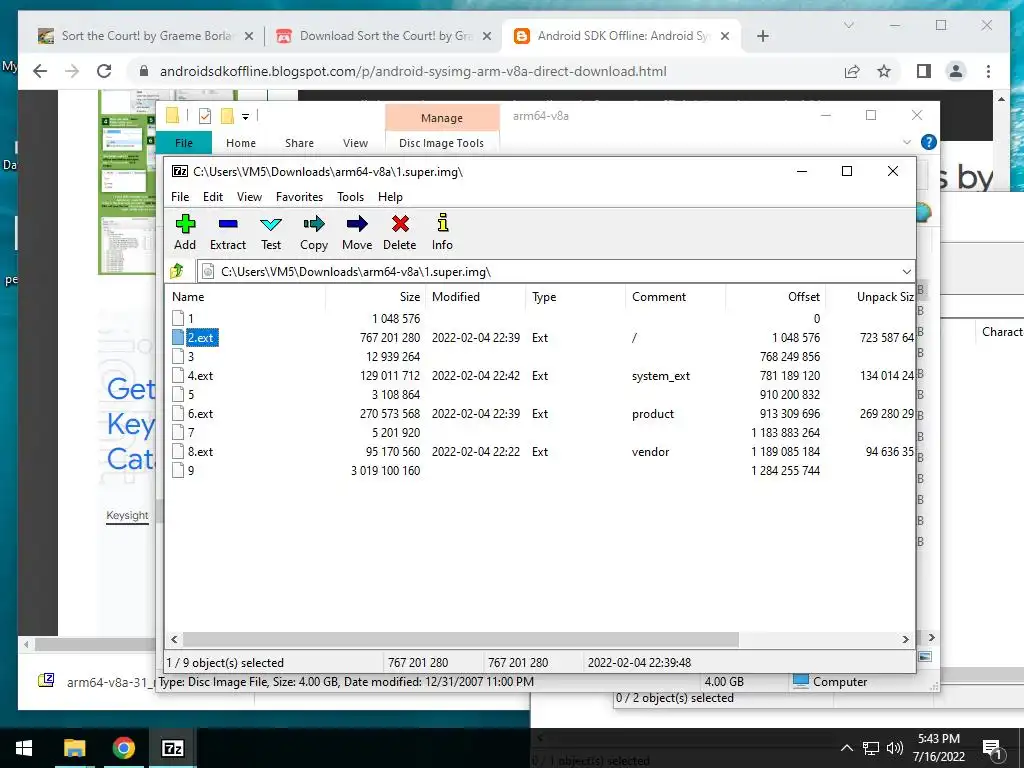Open a new Chrome tab
This screenshot has width=1024, height=768.
click(x=763, y=36)
